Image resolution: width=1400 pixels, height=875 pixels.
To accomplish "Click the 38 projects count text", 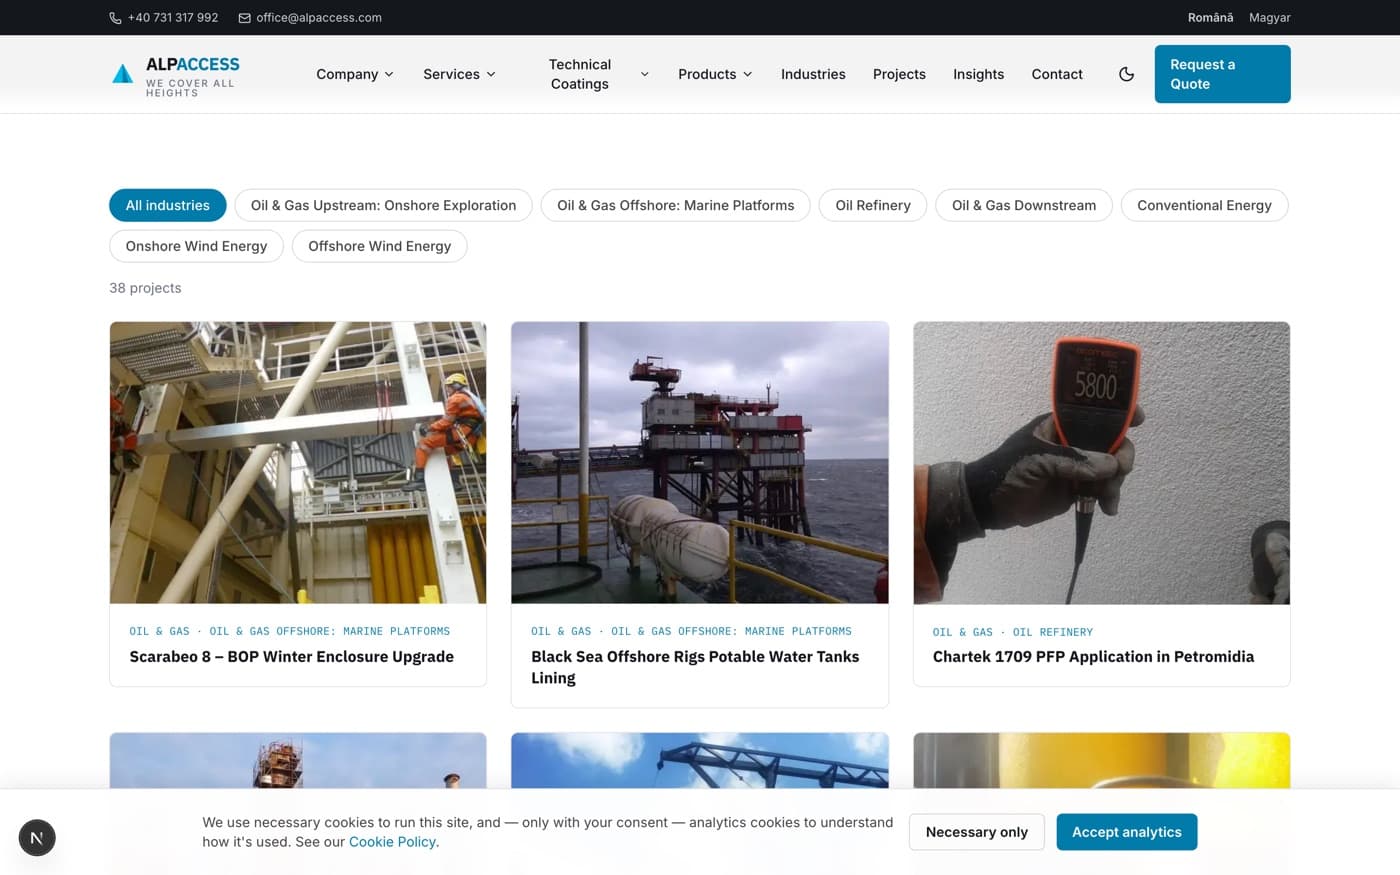I will (x=145, y=288).
